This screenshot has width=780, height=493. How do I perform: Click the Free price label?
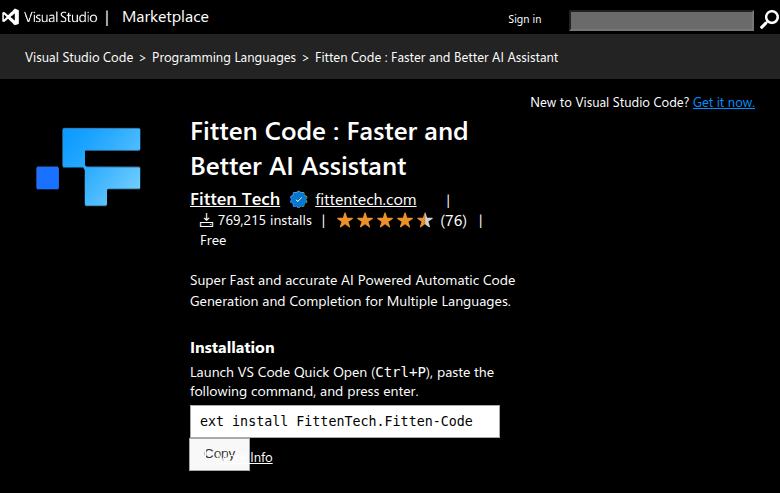pos(213,241)
